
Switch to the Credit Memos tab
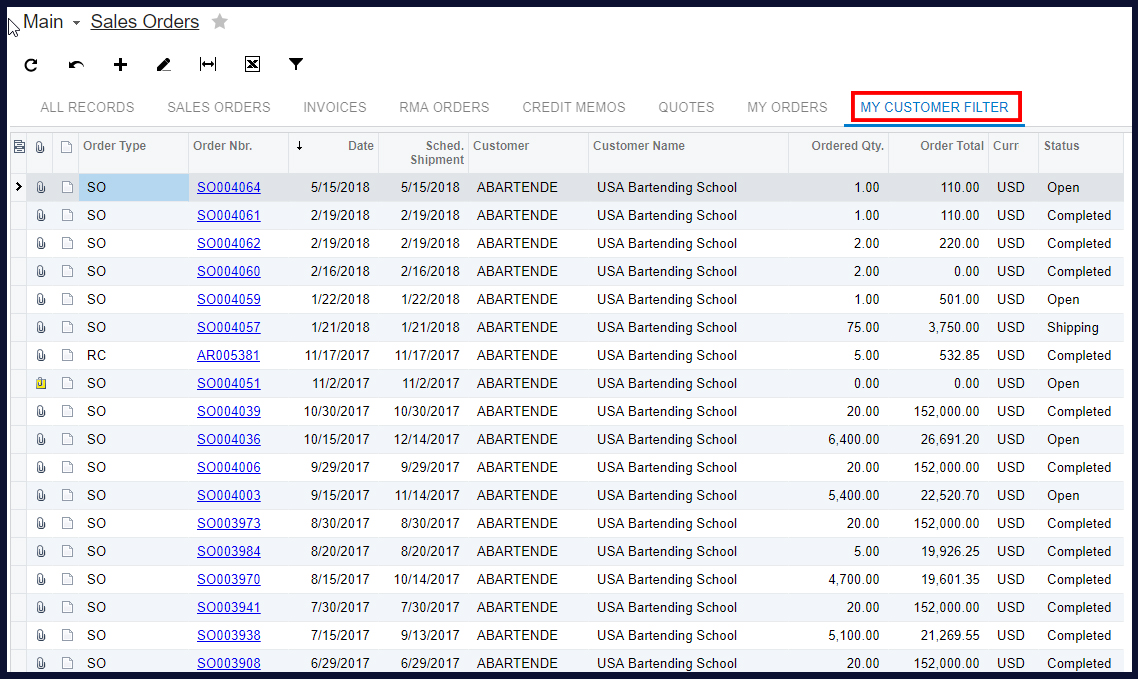573,107
